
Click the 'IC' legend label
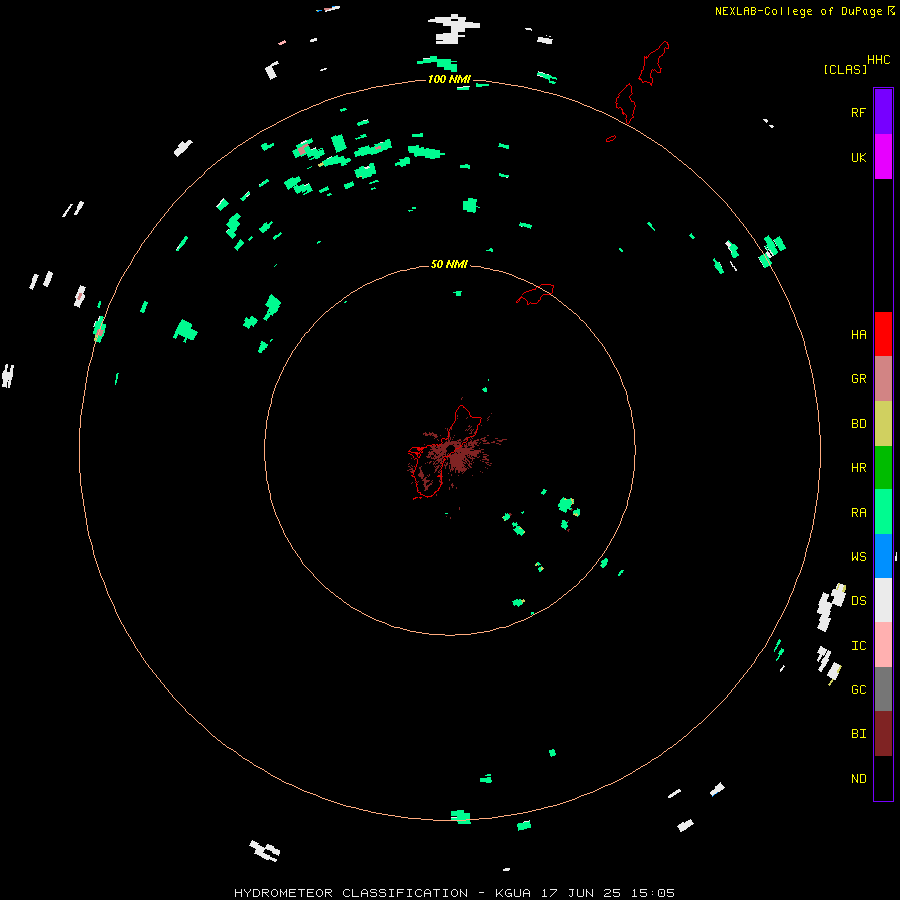click(858, 646)
